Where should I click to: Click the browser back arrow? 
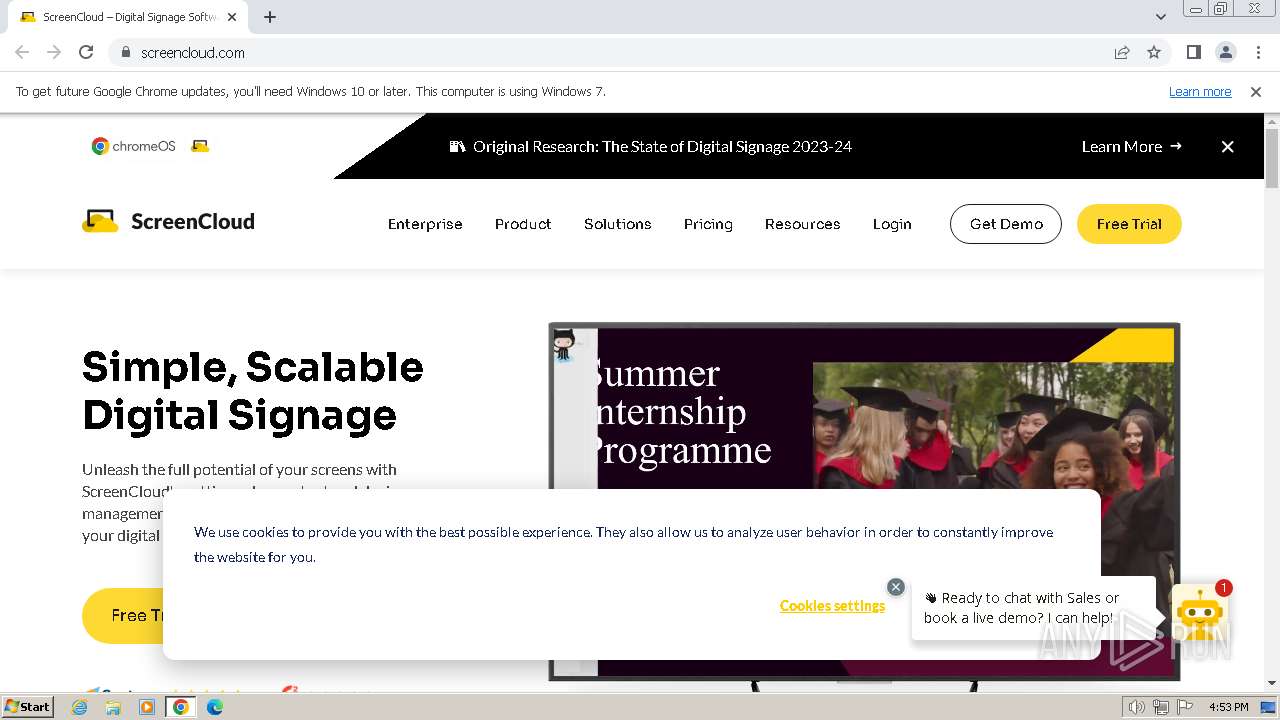tap(22, 52)
